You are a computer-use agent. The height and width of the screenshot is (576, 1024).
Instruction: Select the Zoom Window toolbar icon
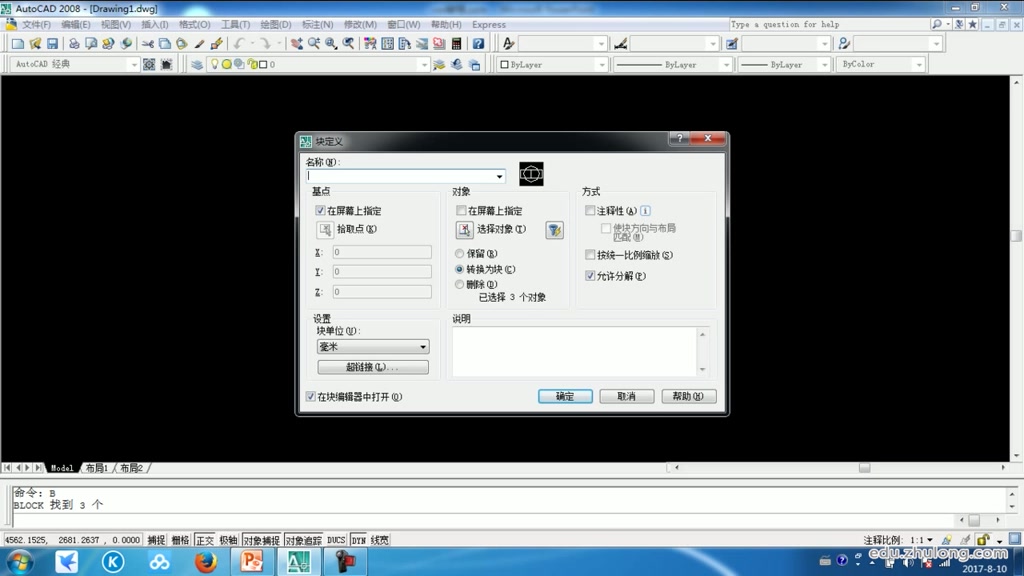pos(330,44)
